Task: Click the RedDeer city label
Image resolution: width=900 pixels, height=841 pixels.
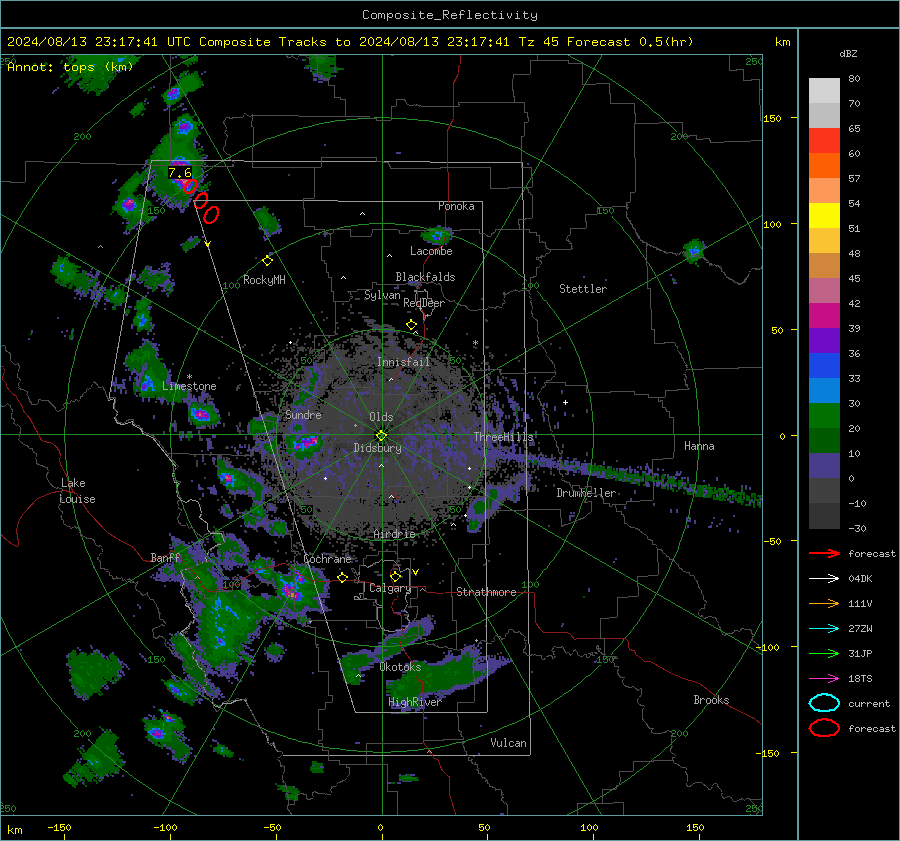Action: [424, 303]
